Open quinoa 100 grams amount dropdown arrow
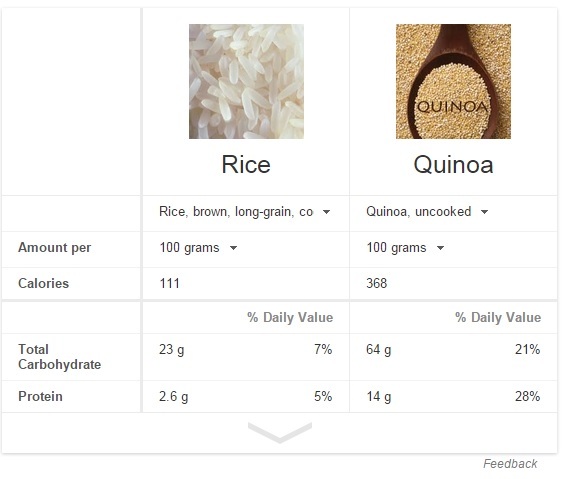Image resolution: width=562 pixels, height=479 pixels. (440, 248)
